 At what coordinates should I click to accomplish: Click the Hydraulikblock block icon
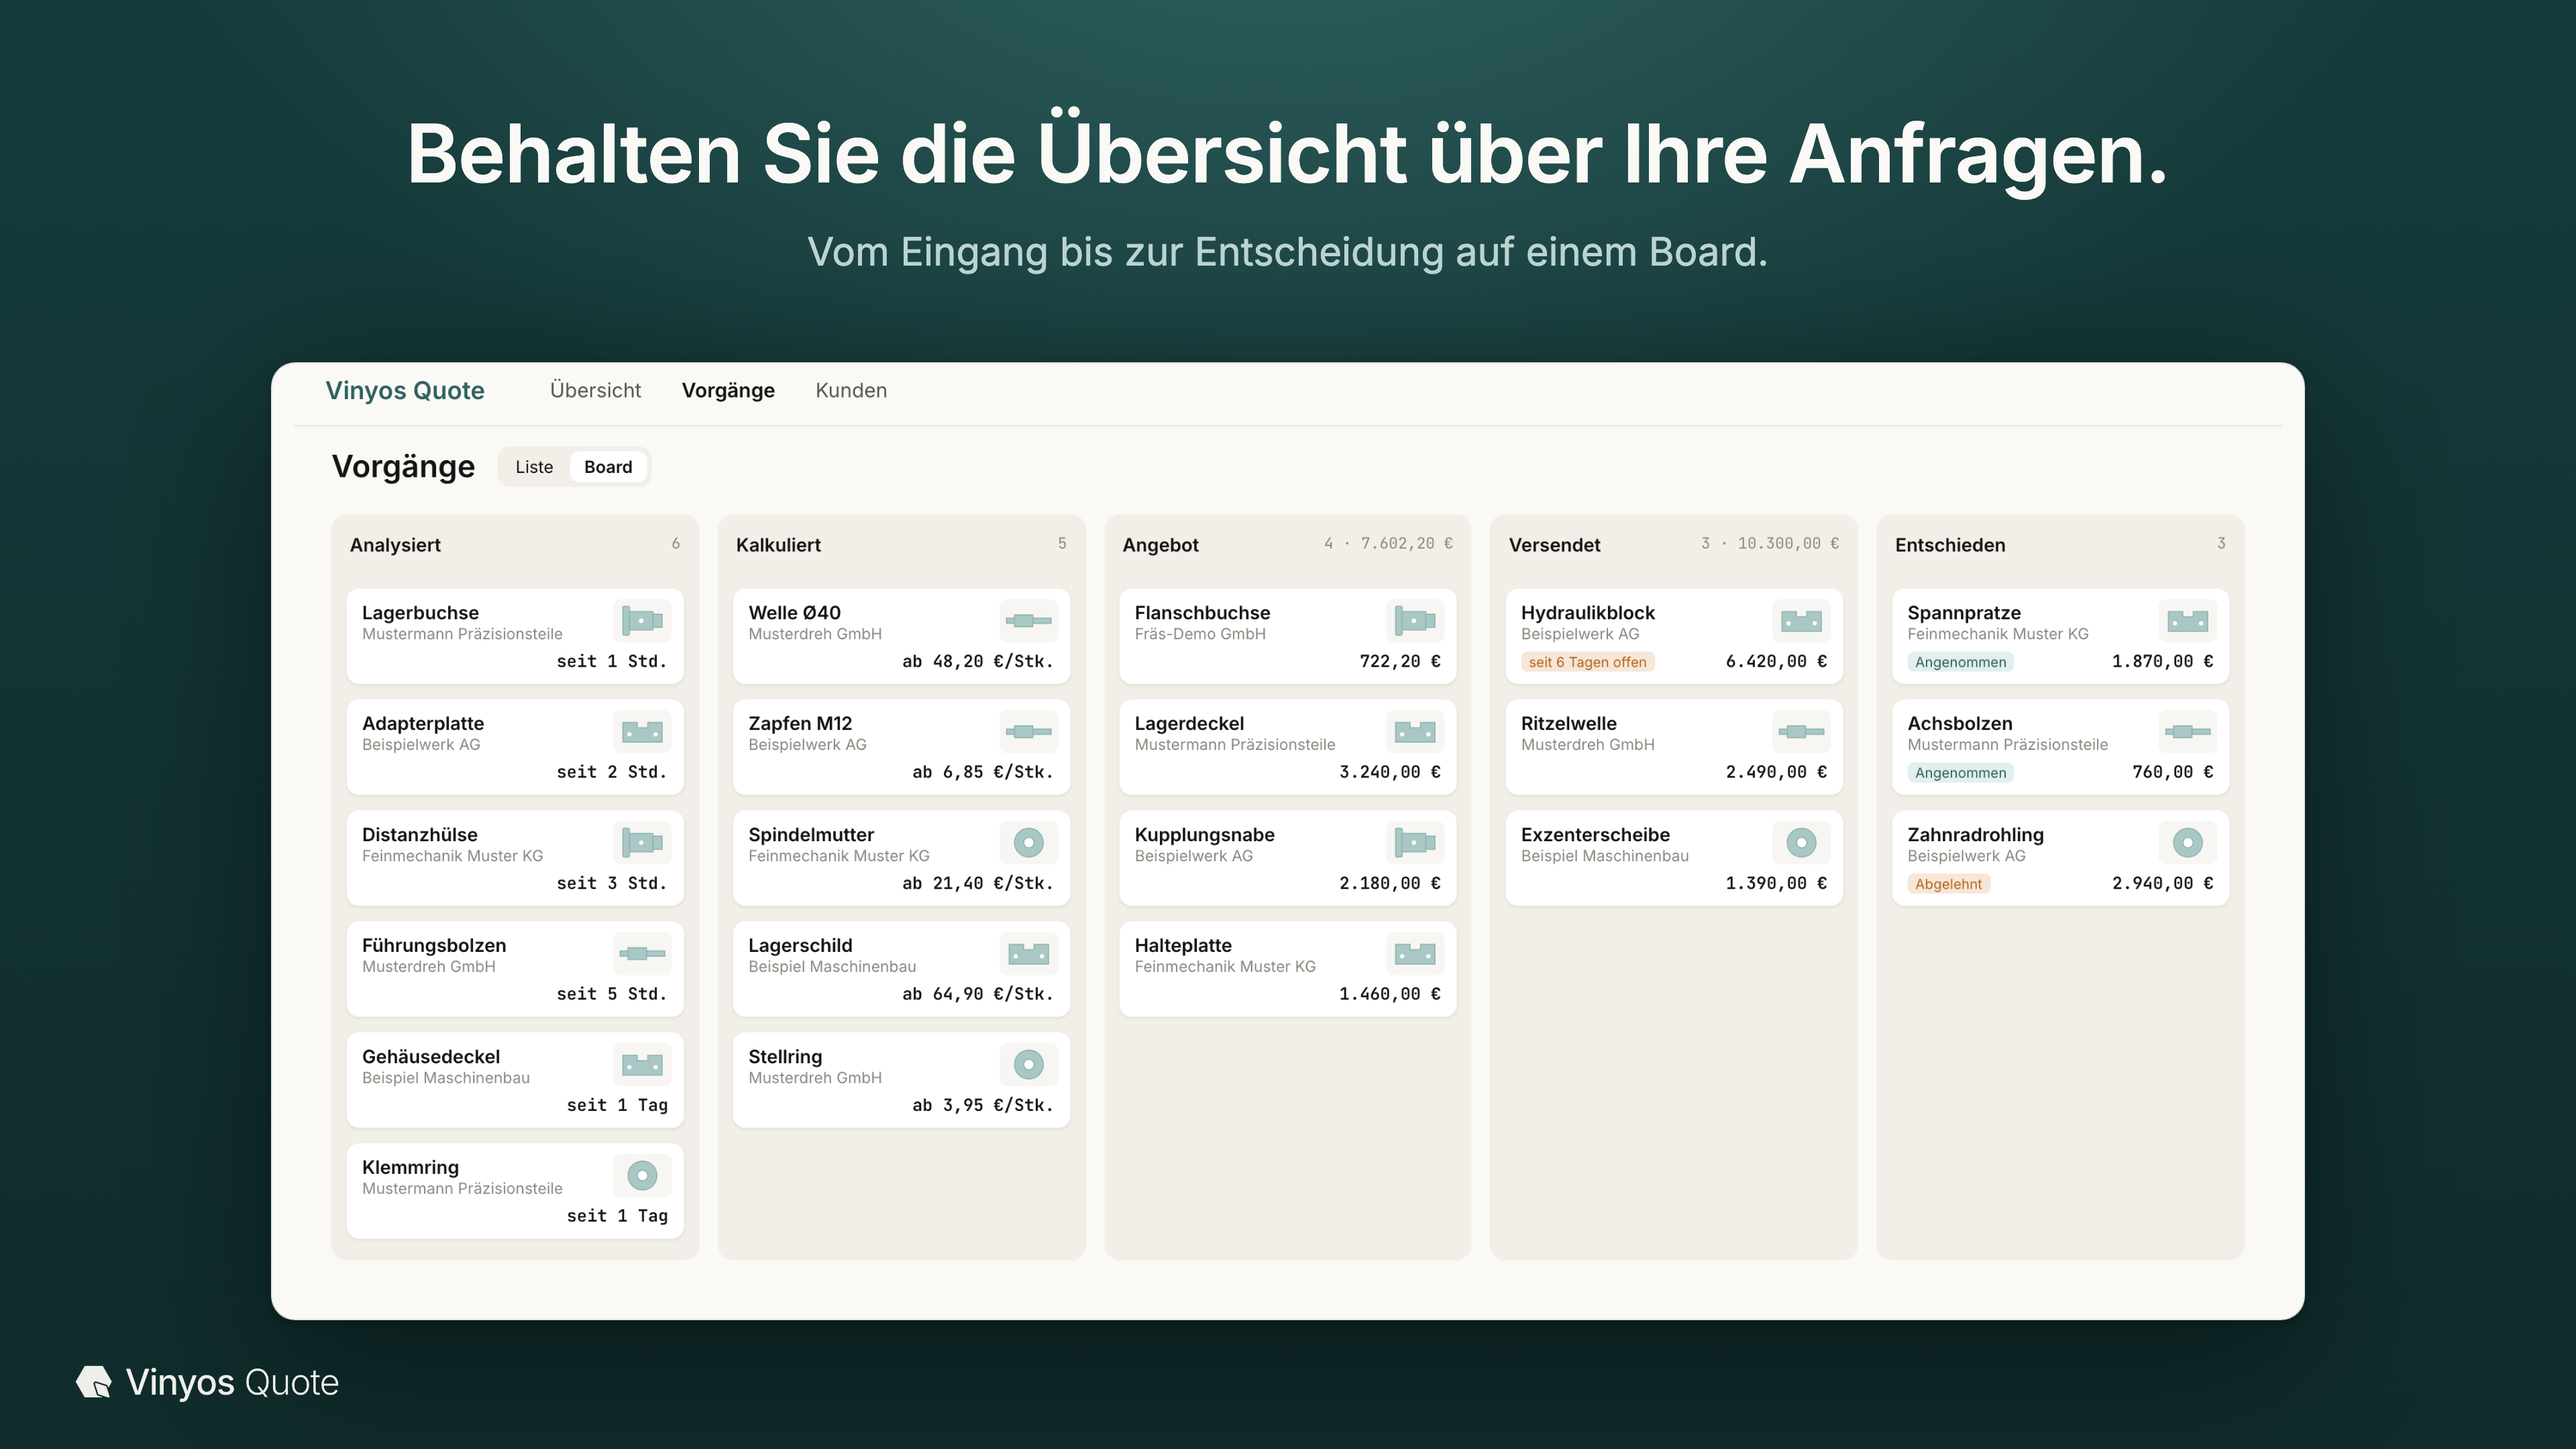tap(1801, 621)
